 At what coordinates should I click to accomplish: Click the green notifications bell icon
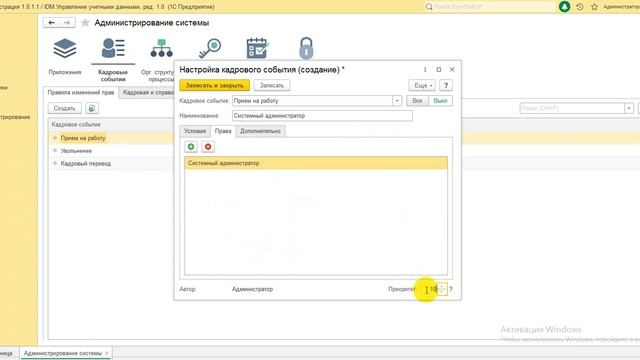[564, 7]
